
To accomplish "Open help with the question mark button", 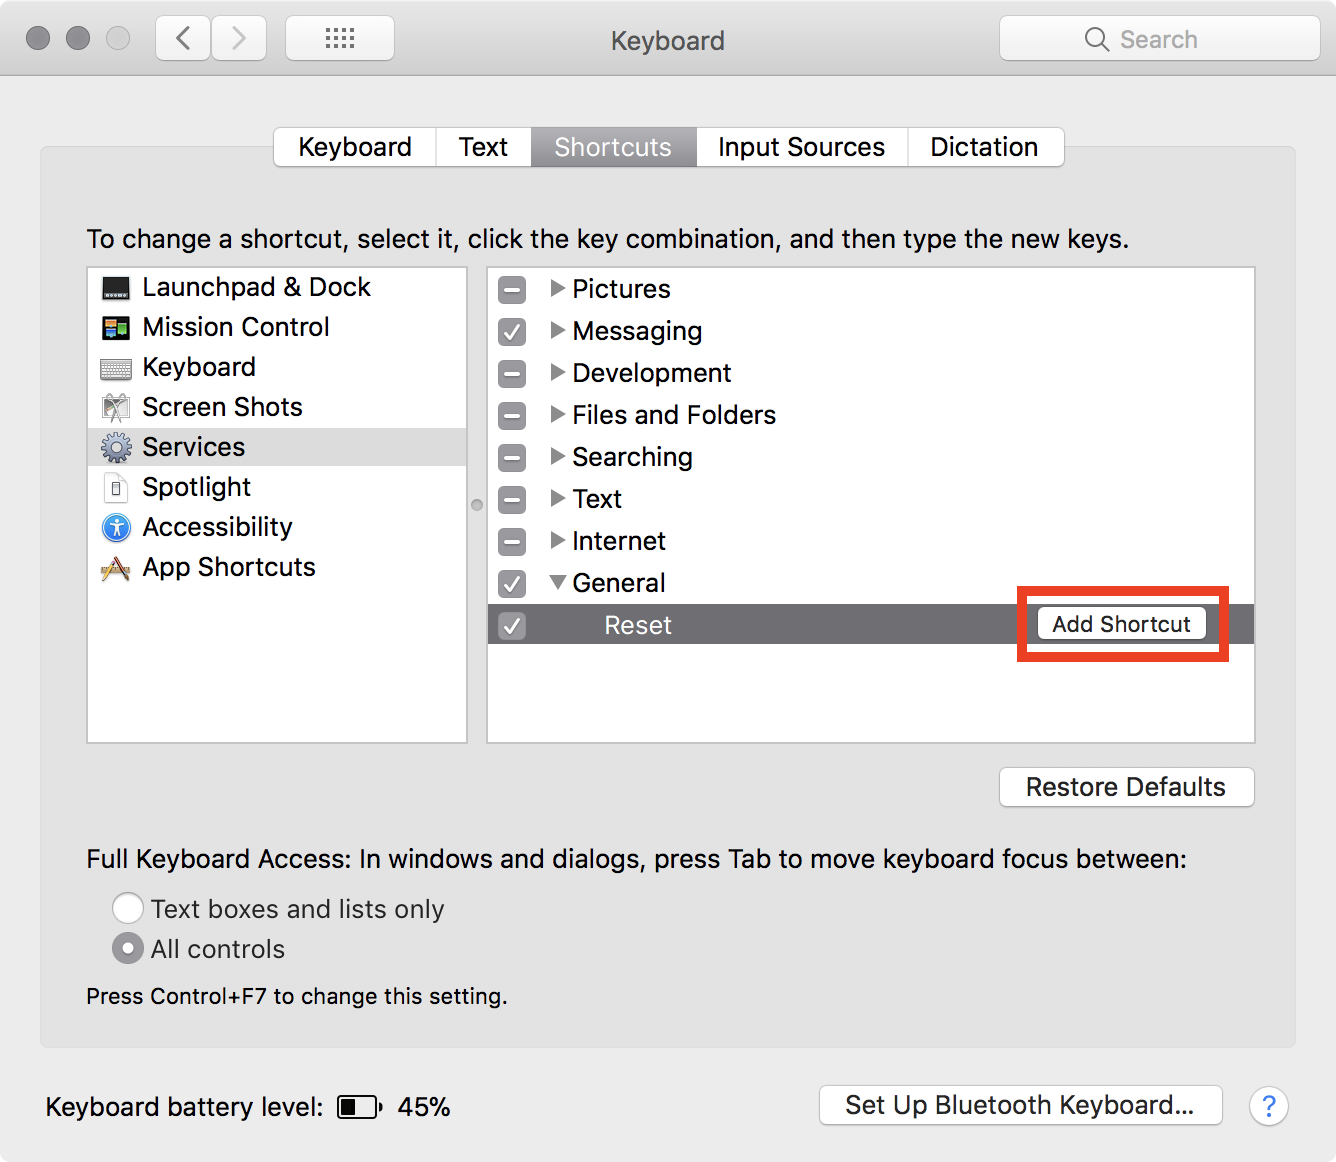I will point(1269,1106).
